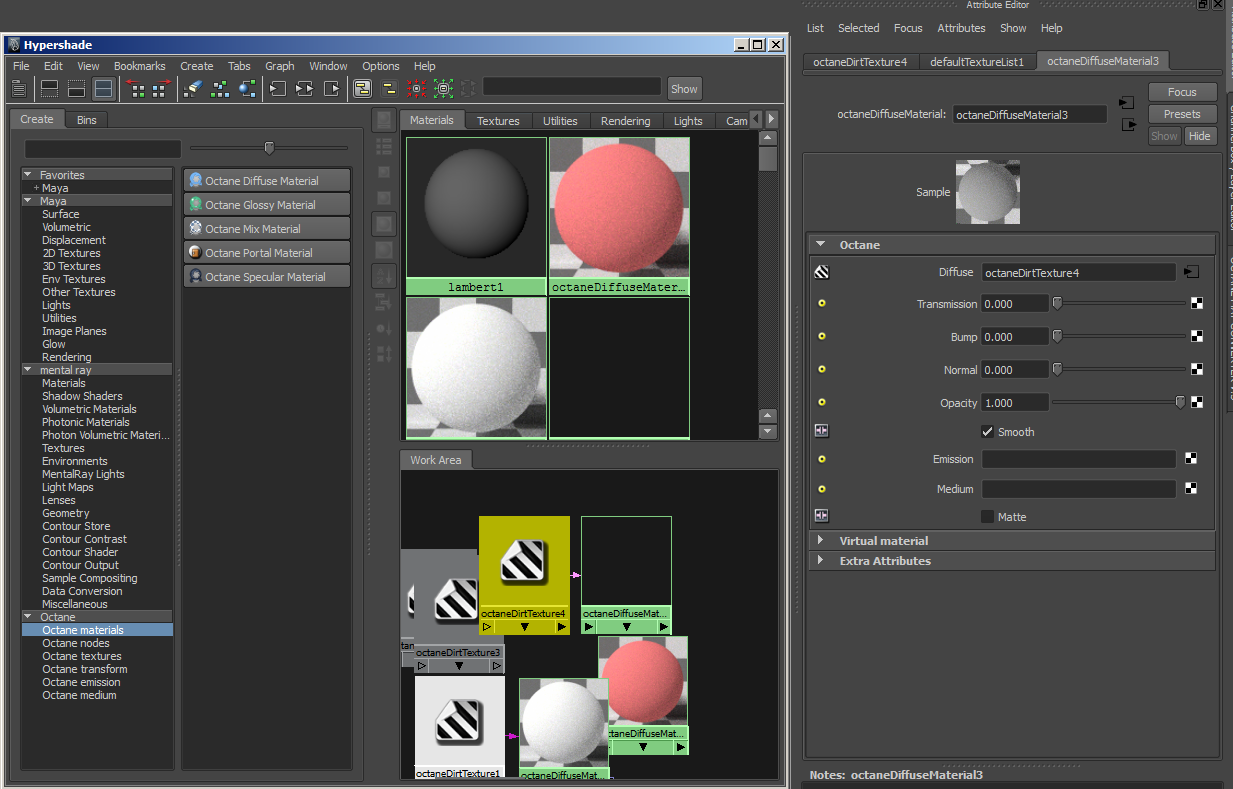Image resolution: width=1233 pixels, height=789 pixels.
Task: Collapse the Octane tree category
Action: pyautogui.click(x=29, y=617)
